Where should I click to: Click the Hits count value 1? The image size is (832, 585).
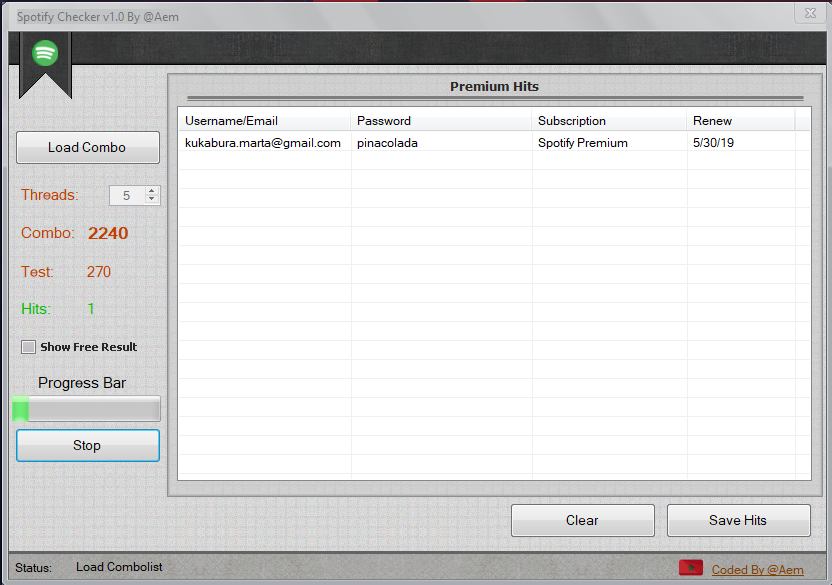91,309
